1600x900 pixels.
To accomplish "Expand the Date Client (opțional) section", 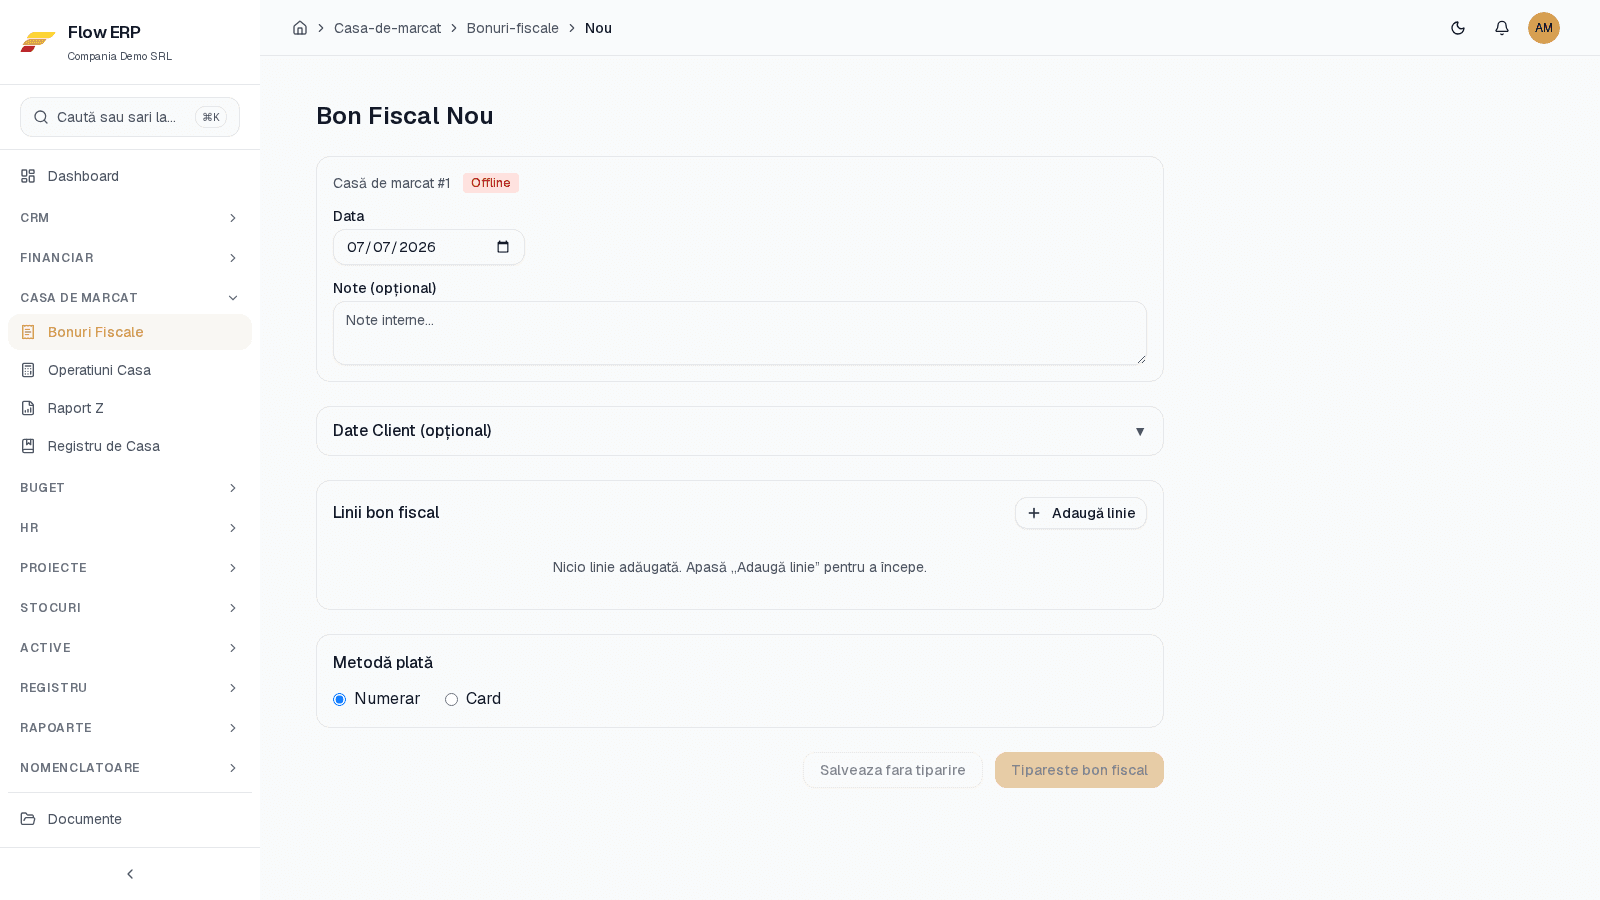I will tap(740, 431).
